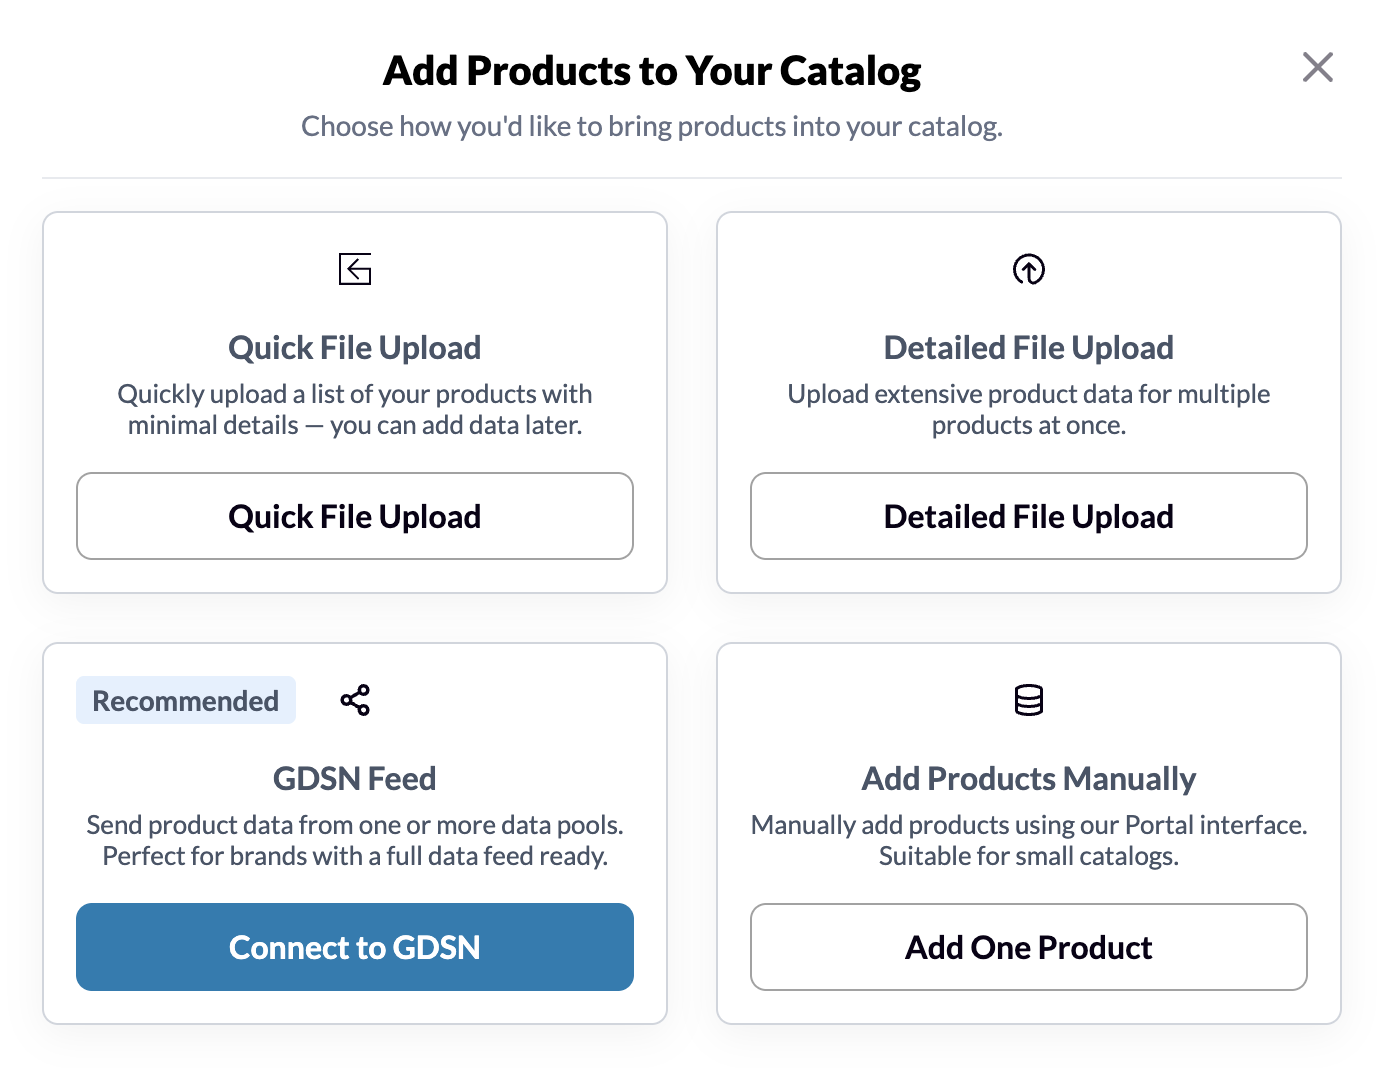Click the import arrow icon above Quick File Upload
1386x1068 pixels.
[355, 269]
